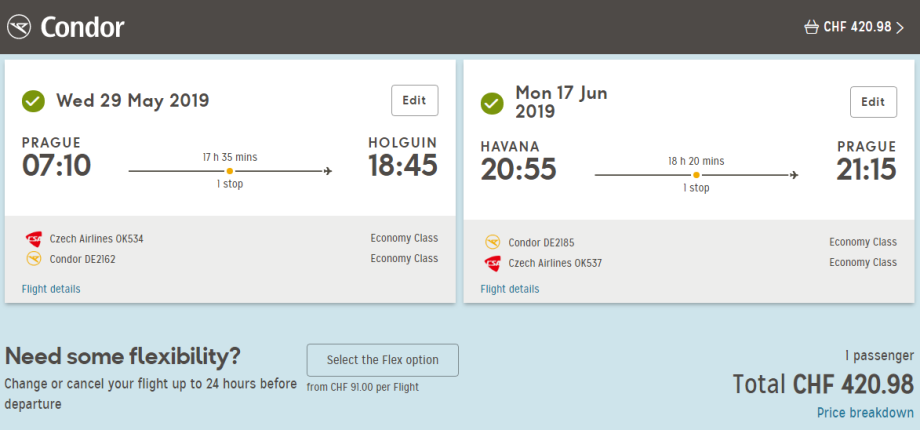Open the shopping basket icon
920x430 pixels.
point(811,27)
